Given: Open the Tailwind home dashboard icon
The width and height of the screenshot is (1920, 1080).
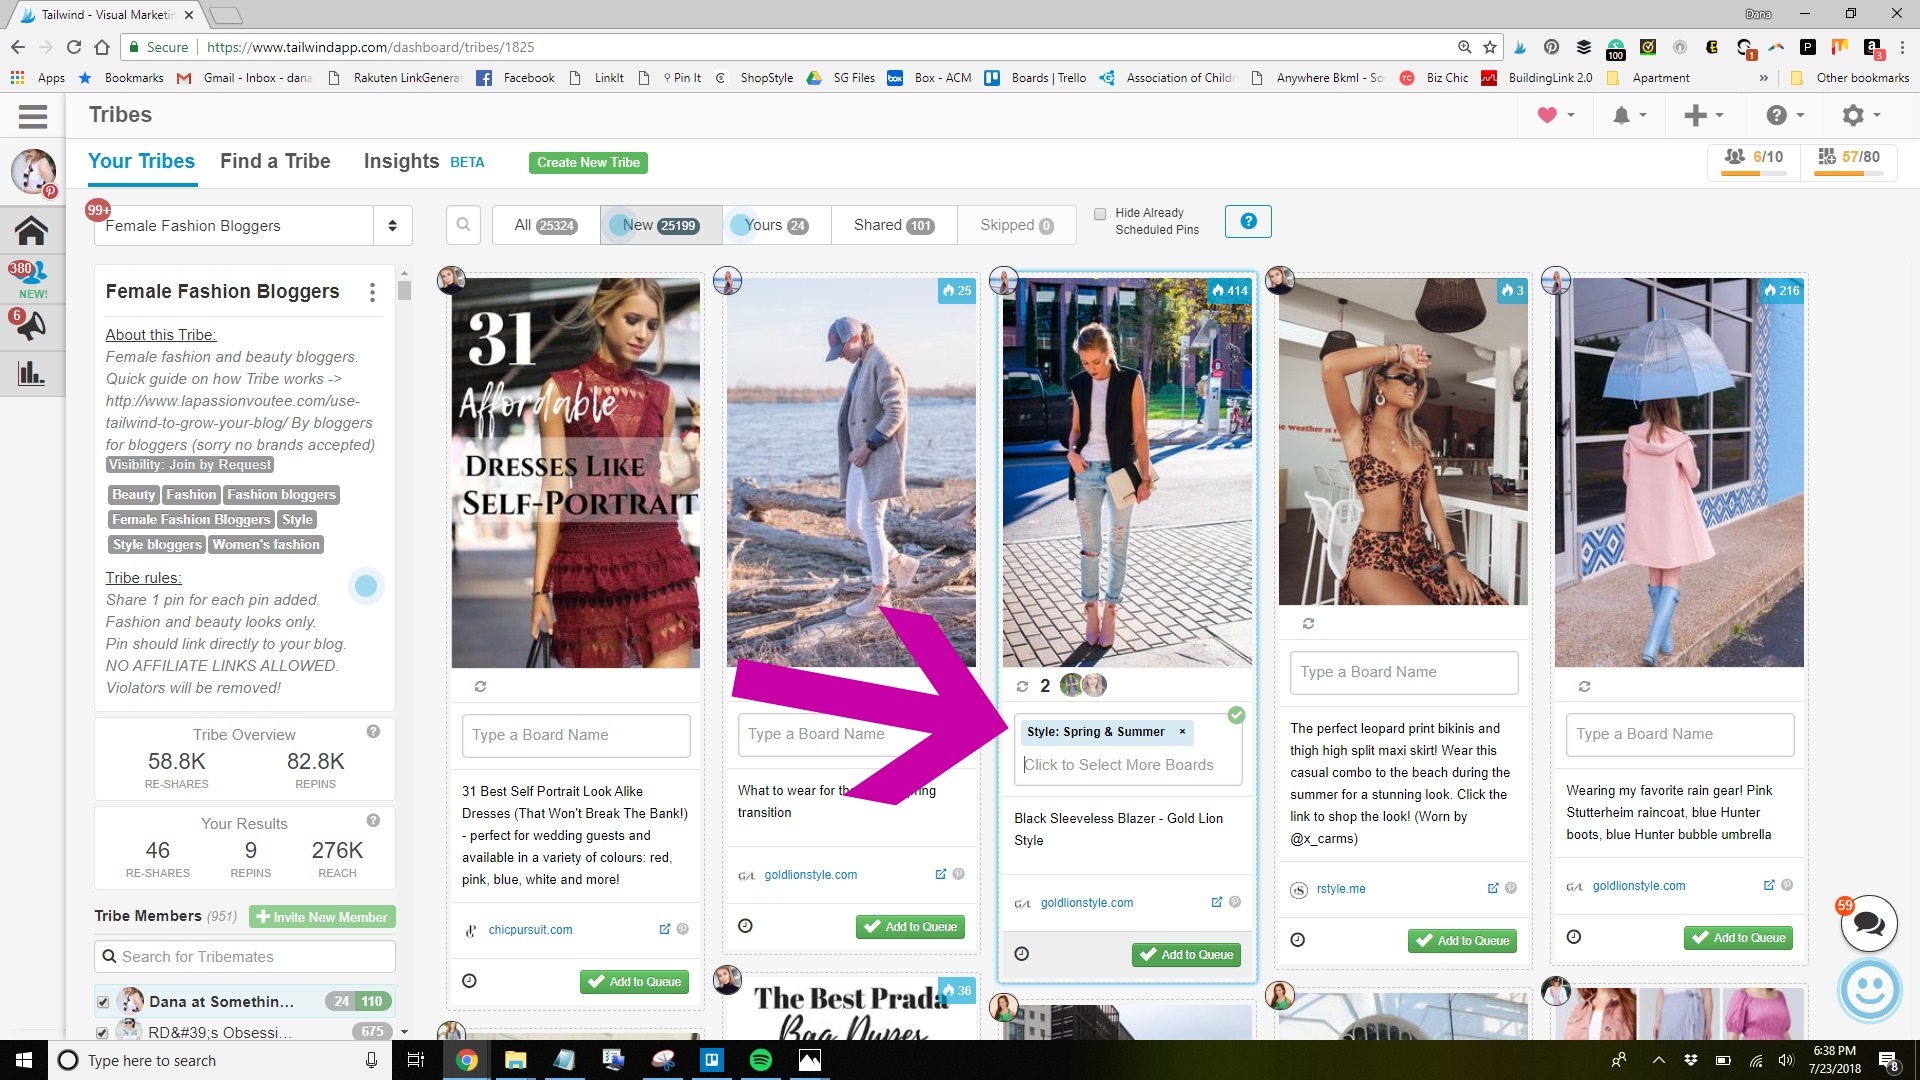Looking at the screenshot, I should 31,230.
